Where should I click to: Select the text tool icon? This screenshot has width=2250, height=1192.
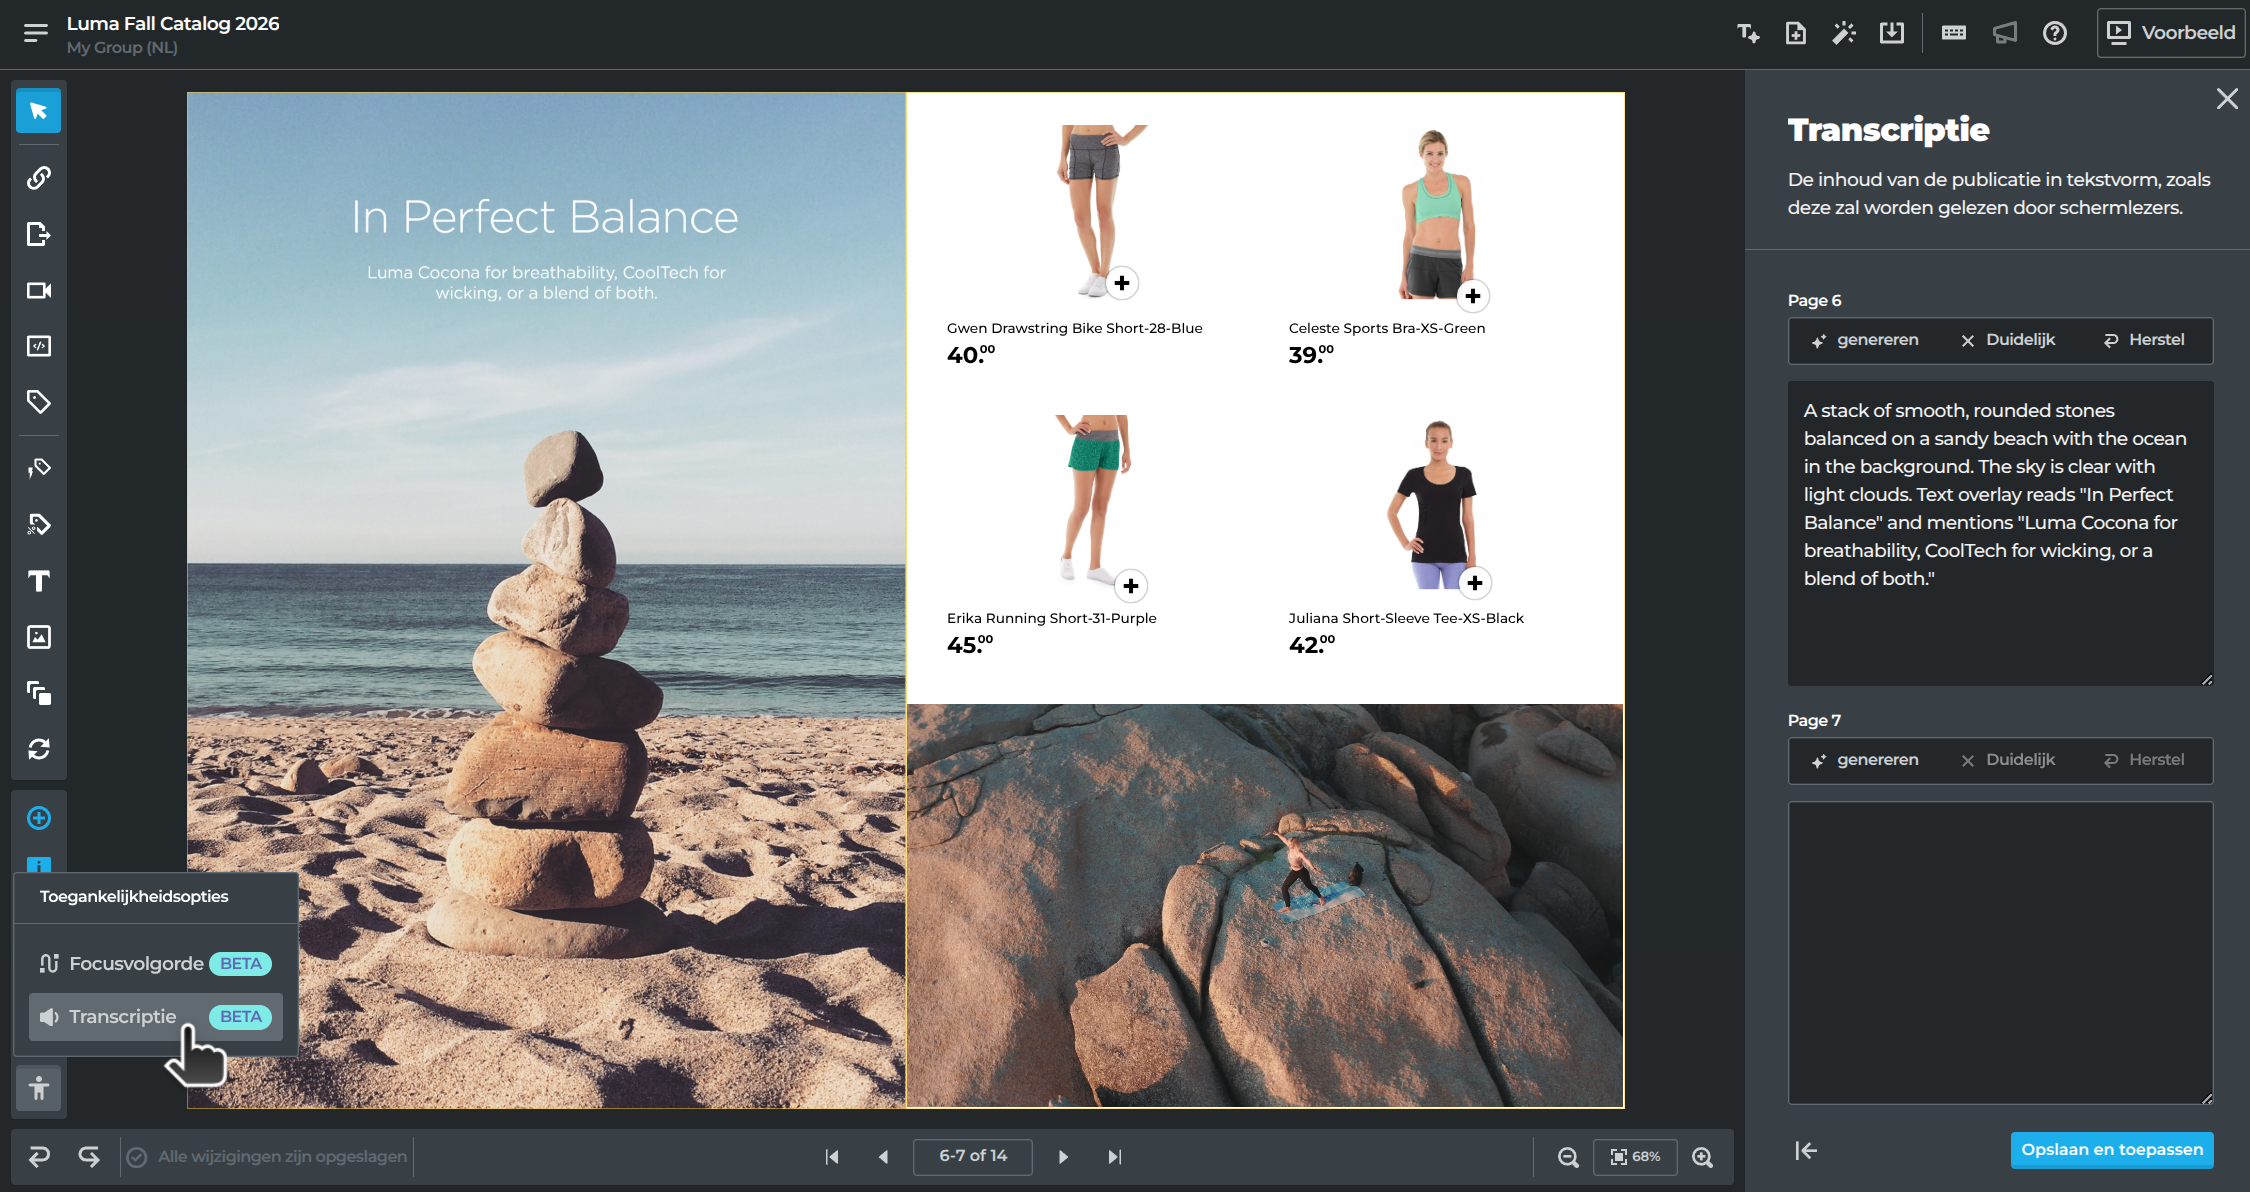tap(38, 581)
